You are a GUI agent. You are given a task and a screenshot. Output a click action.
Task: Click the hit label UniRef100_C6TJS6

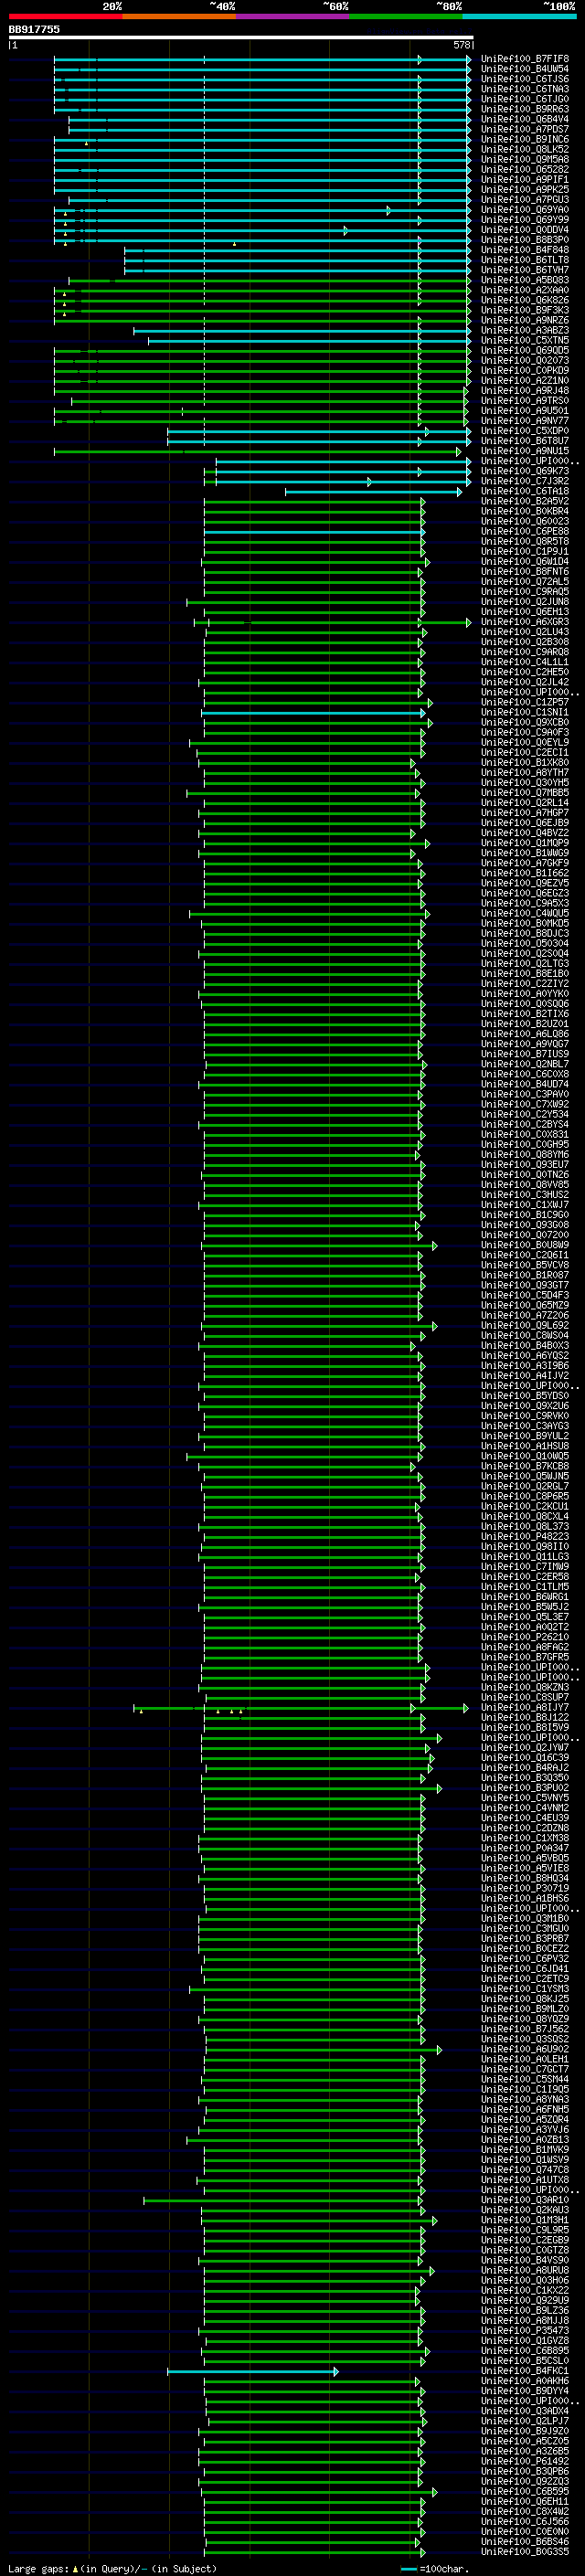tap(525, 79)
